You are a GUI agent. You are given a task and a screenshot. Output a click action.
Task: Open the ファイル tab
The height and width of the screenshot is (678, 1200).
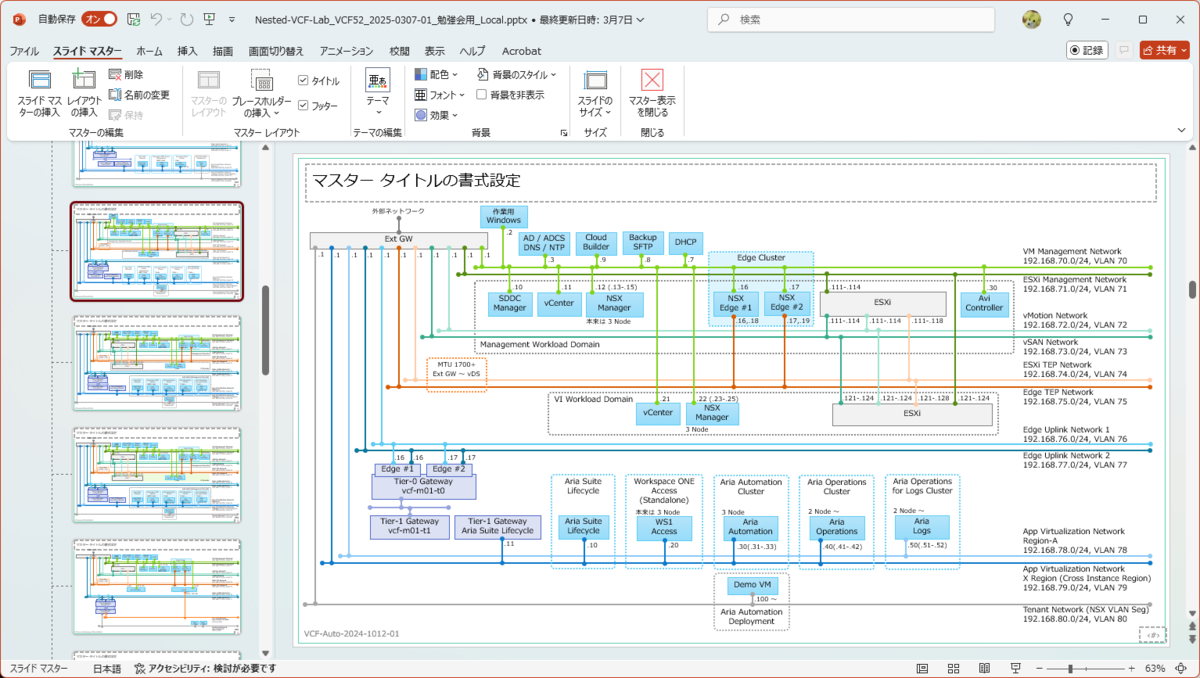tap(25, 51)
